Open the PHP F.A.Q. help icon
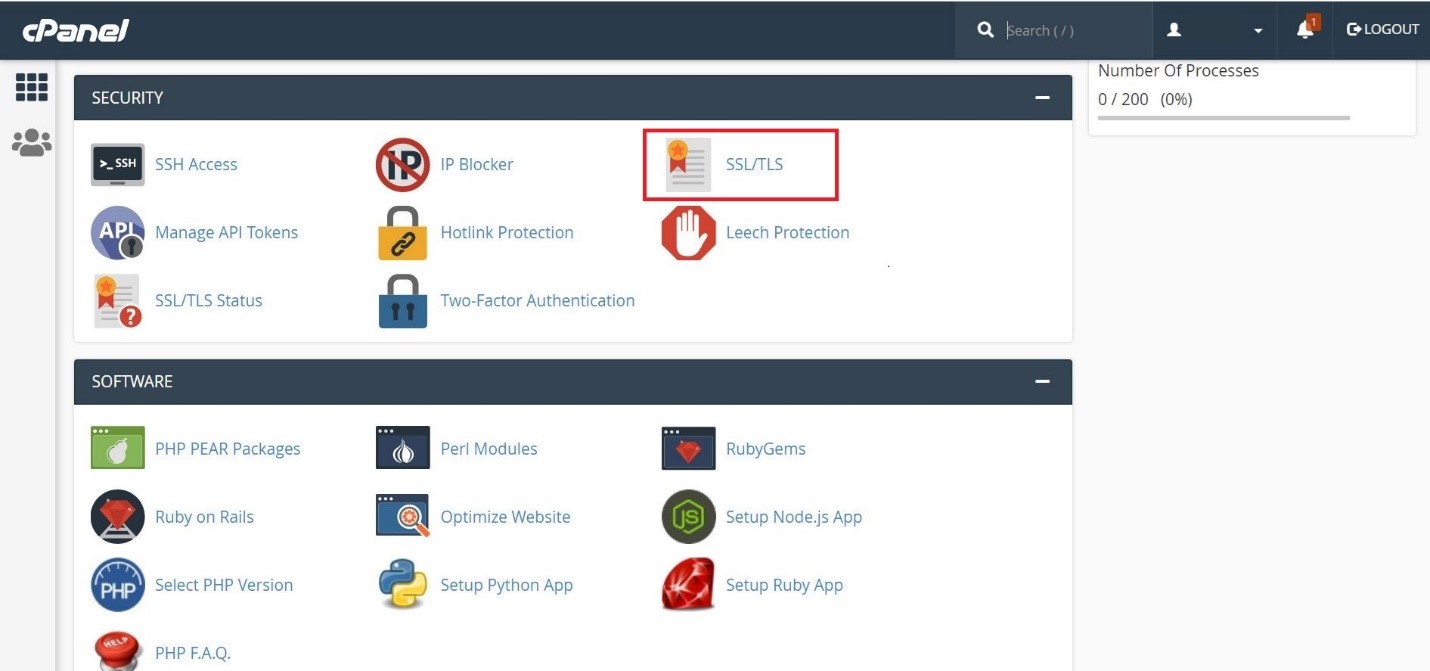1430x671 pixels. click(118, 649)
